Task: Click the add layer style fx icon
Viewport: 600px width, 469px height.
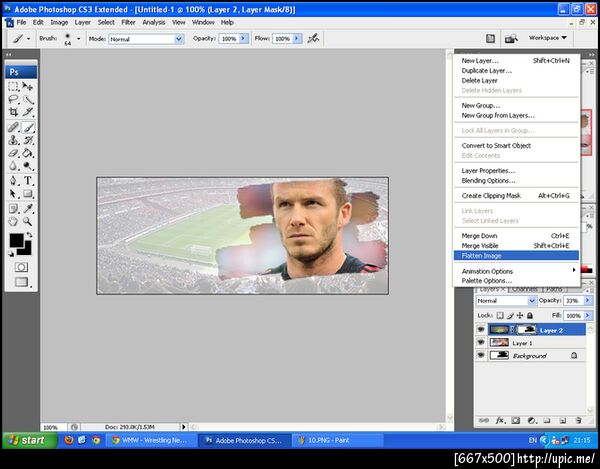Action: pyautogui.click(x=499, y=420)
